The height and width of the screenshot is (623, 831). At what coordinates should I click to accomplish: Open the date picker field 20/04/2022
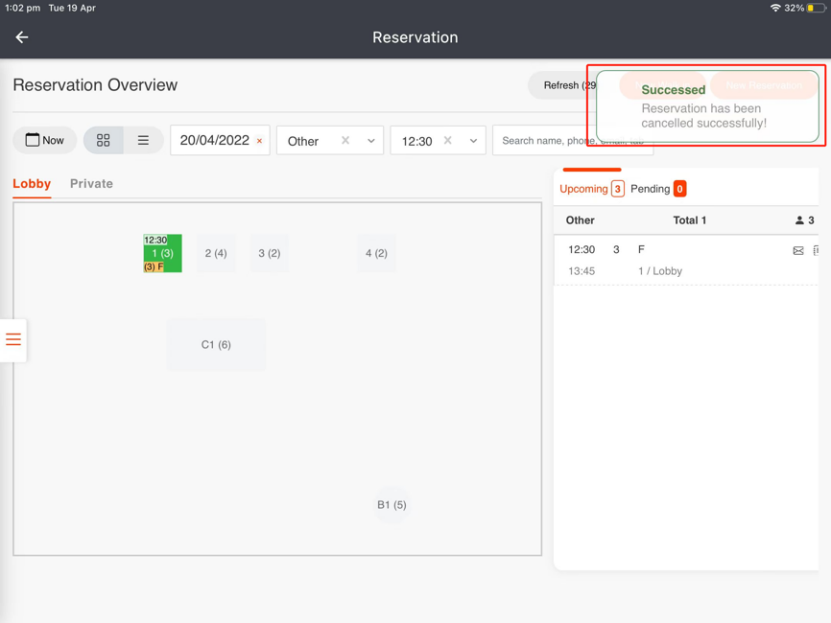pyautogui.click(x=214, y=141)
